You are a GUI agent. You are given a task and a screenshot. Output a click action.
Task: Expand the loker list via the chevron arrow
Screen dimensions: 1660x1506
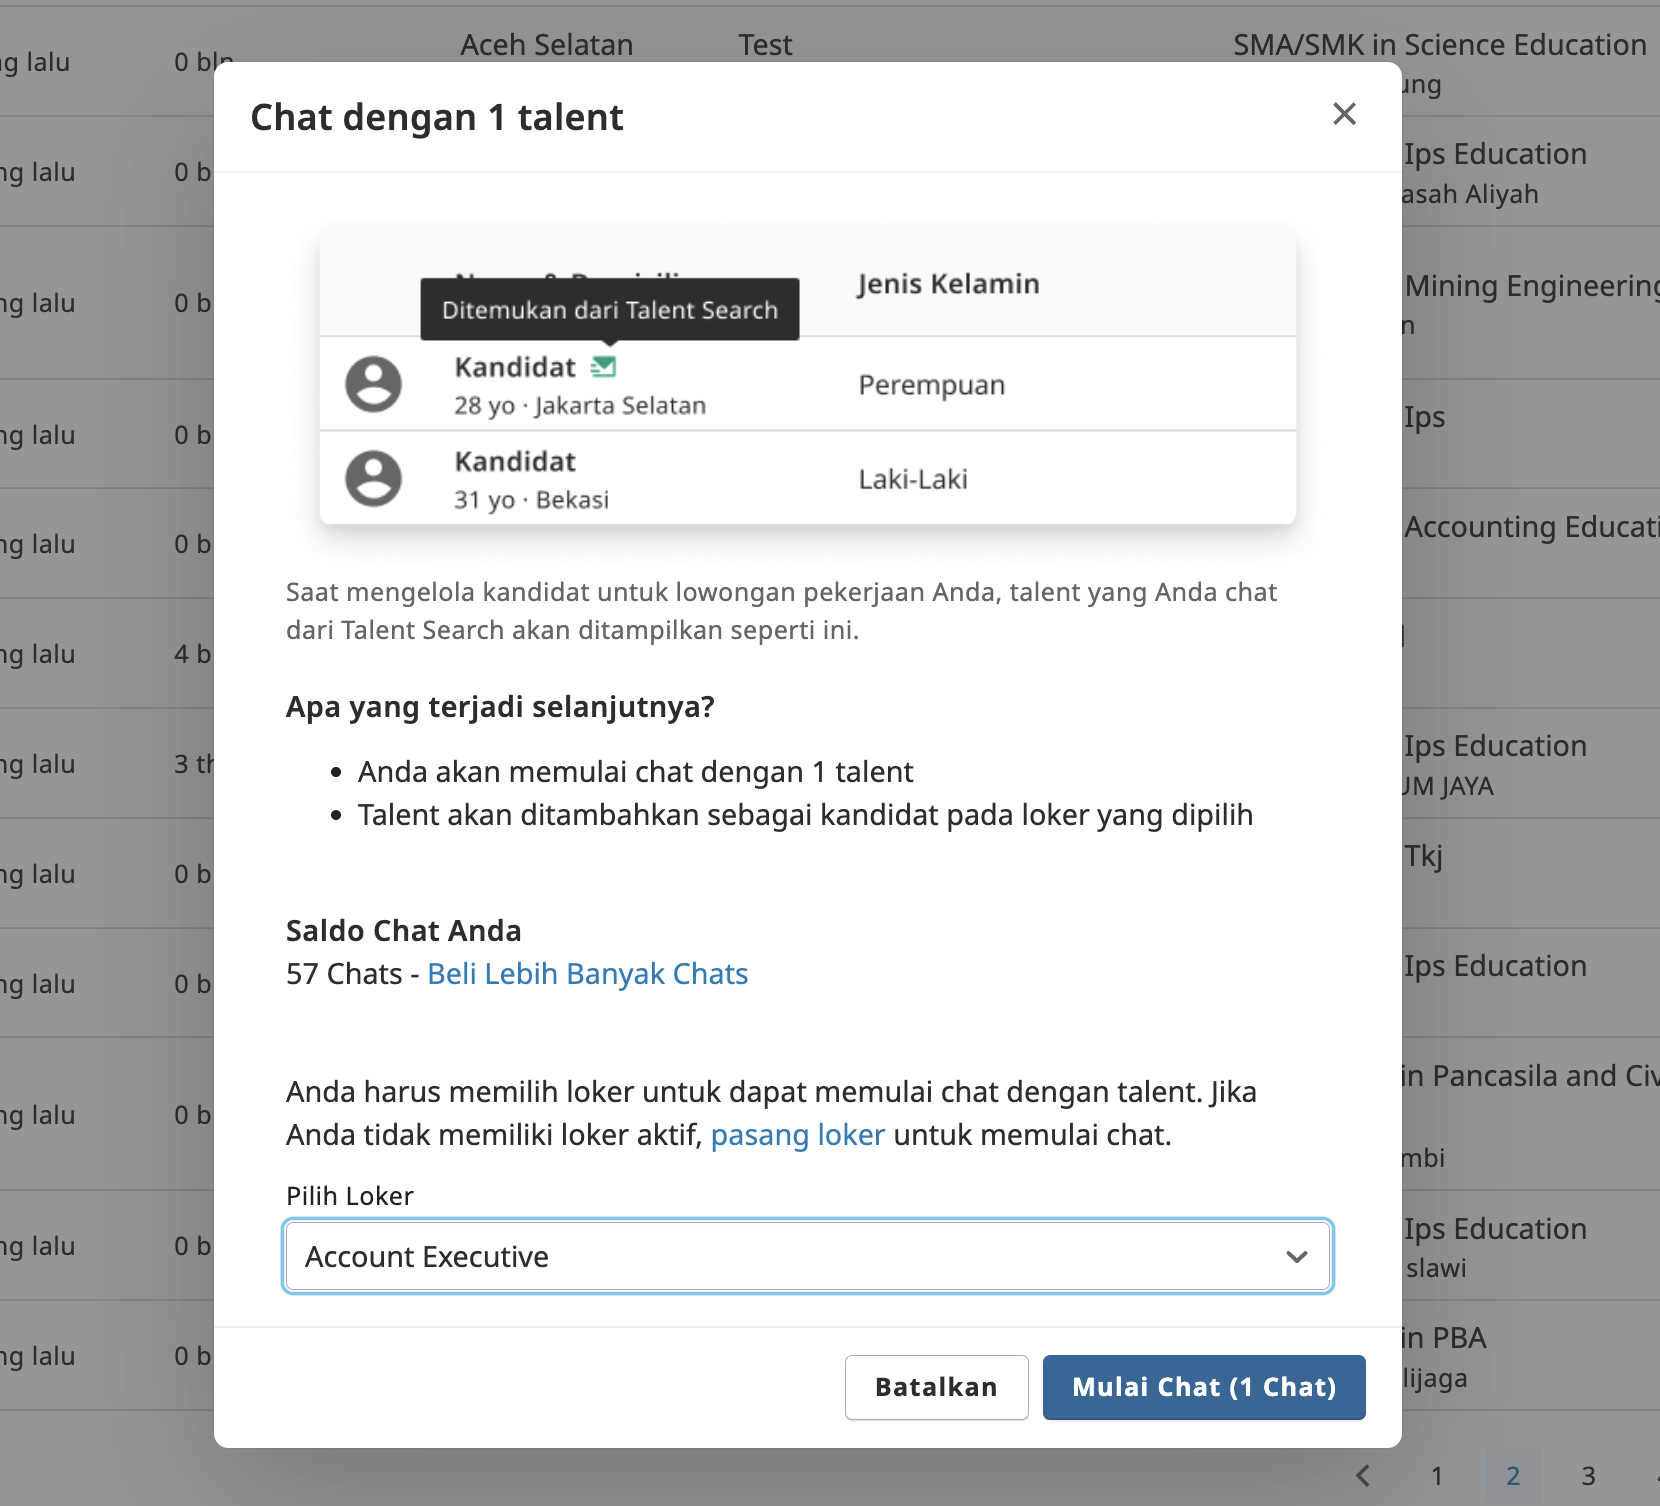[1296, 1257]
